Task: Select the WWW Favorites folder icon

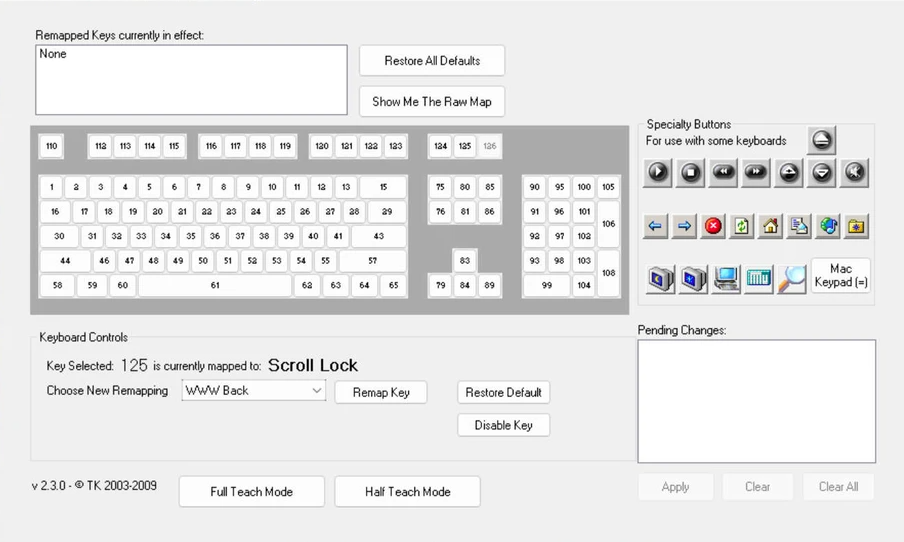Action: [x=856, y=226]
